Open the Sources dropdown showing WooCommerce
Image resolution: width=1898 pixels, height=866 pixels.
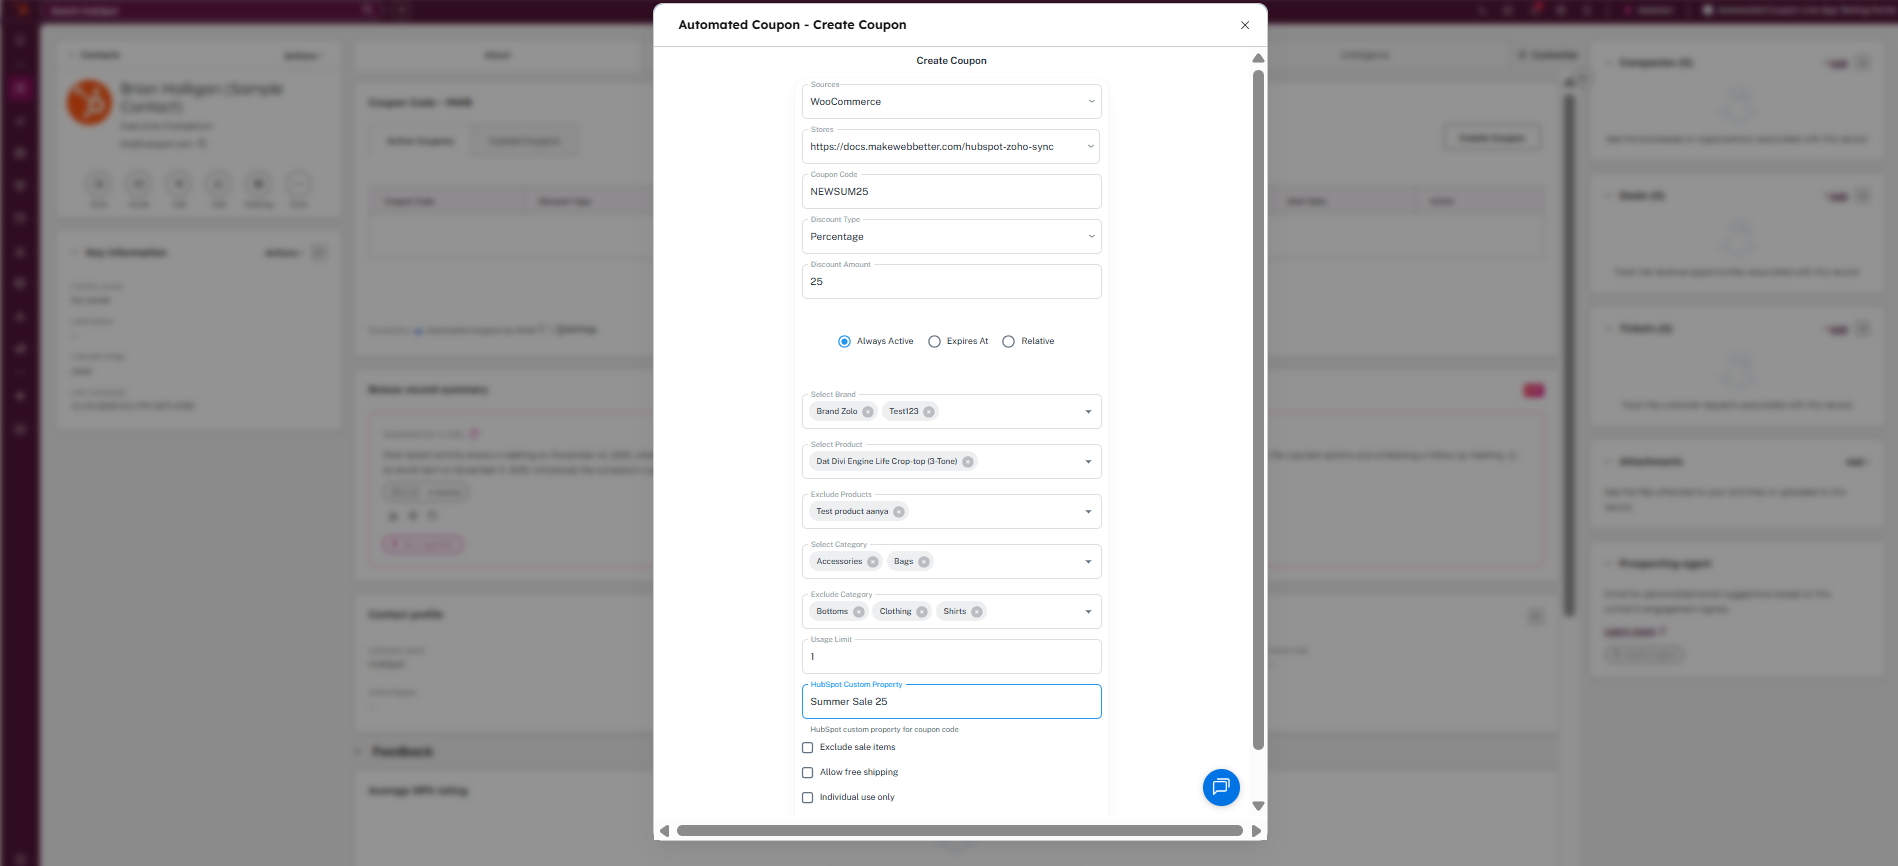pyautogui.click(x=951, y=102)
